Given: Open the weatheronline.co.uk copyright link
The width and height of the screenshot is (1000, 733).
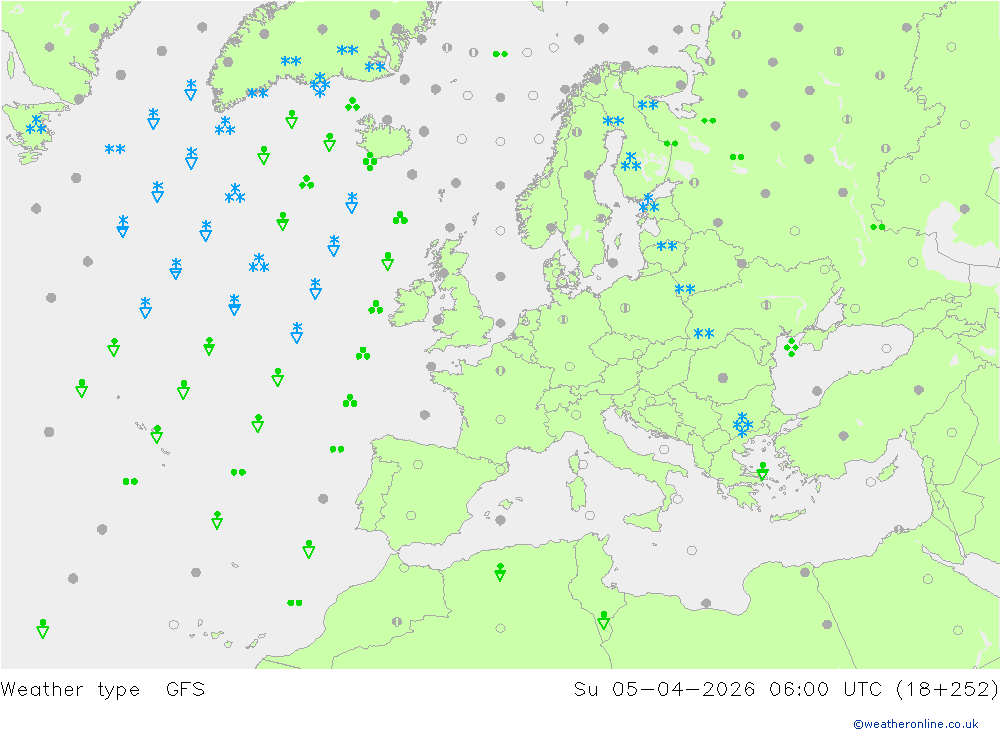Looking at the screenshot, I should [915, 724].
